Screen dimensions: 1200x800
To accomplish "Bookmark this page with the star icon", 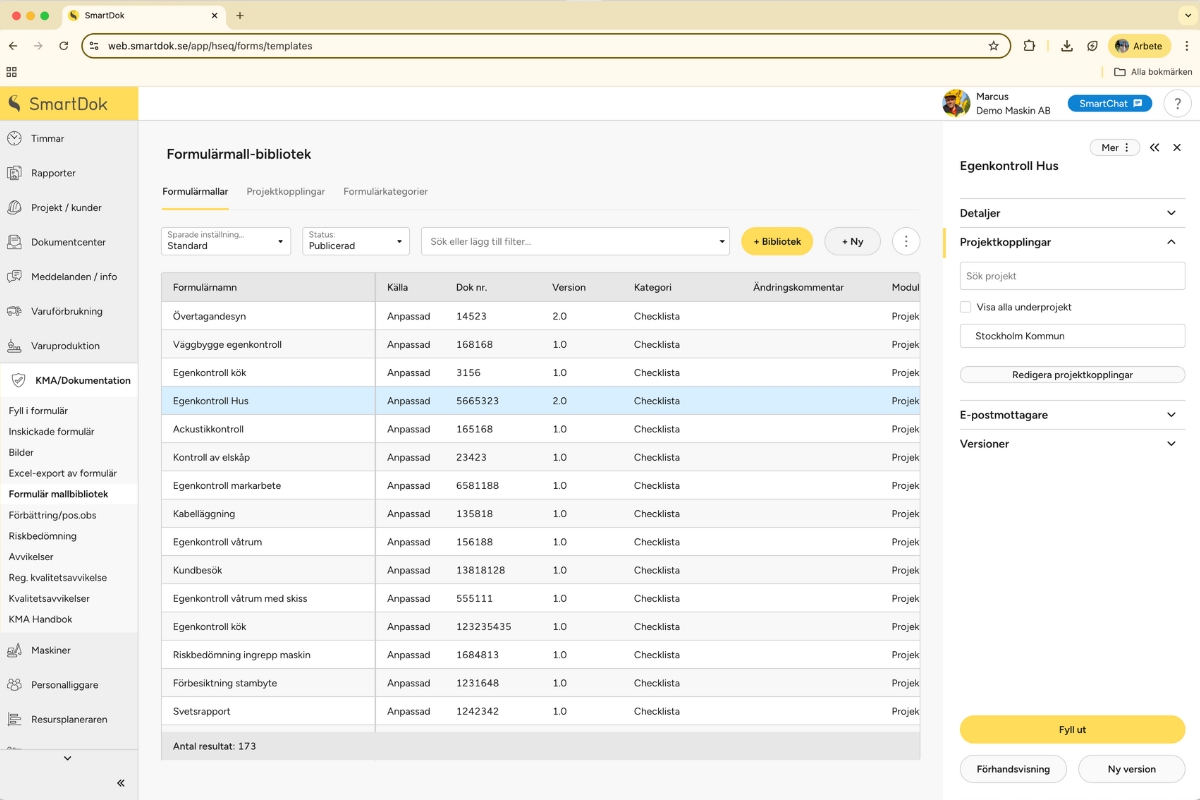I will (993, 46).
